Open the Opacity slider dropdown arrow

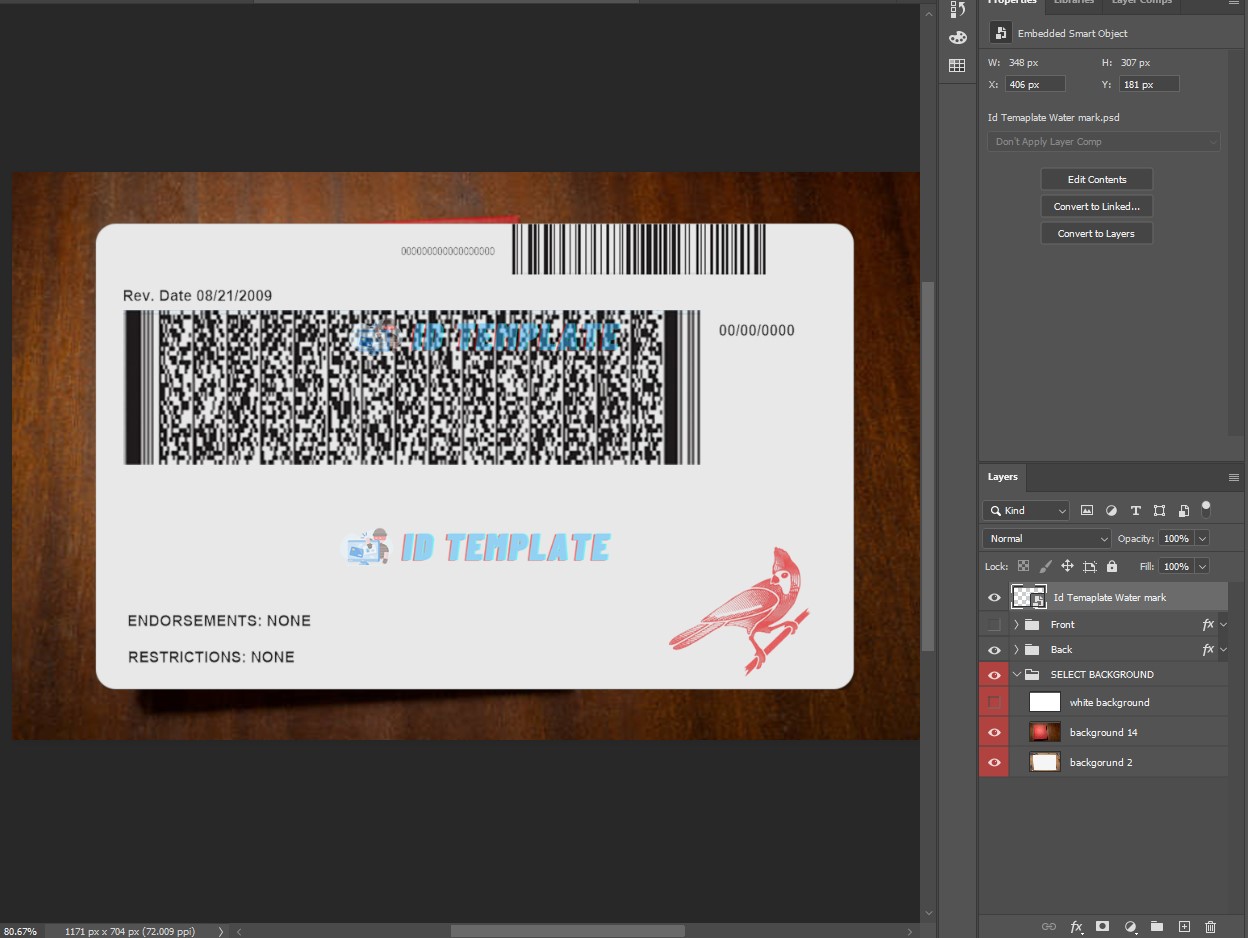1201,538
